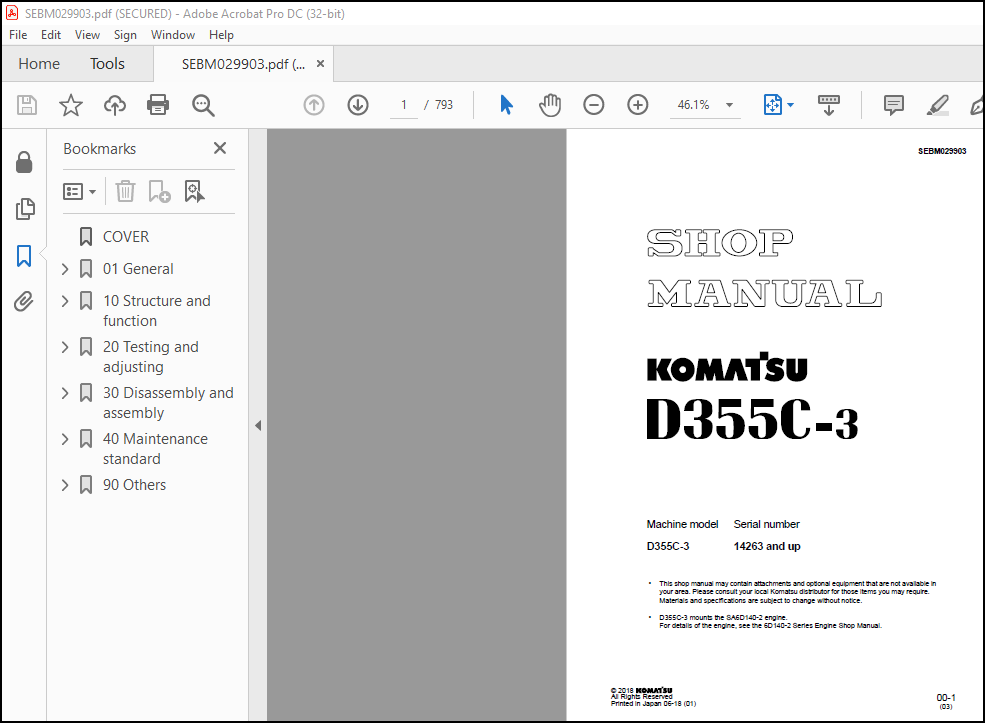Collapse the navigation pane arrow

pos(258,426)
